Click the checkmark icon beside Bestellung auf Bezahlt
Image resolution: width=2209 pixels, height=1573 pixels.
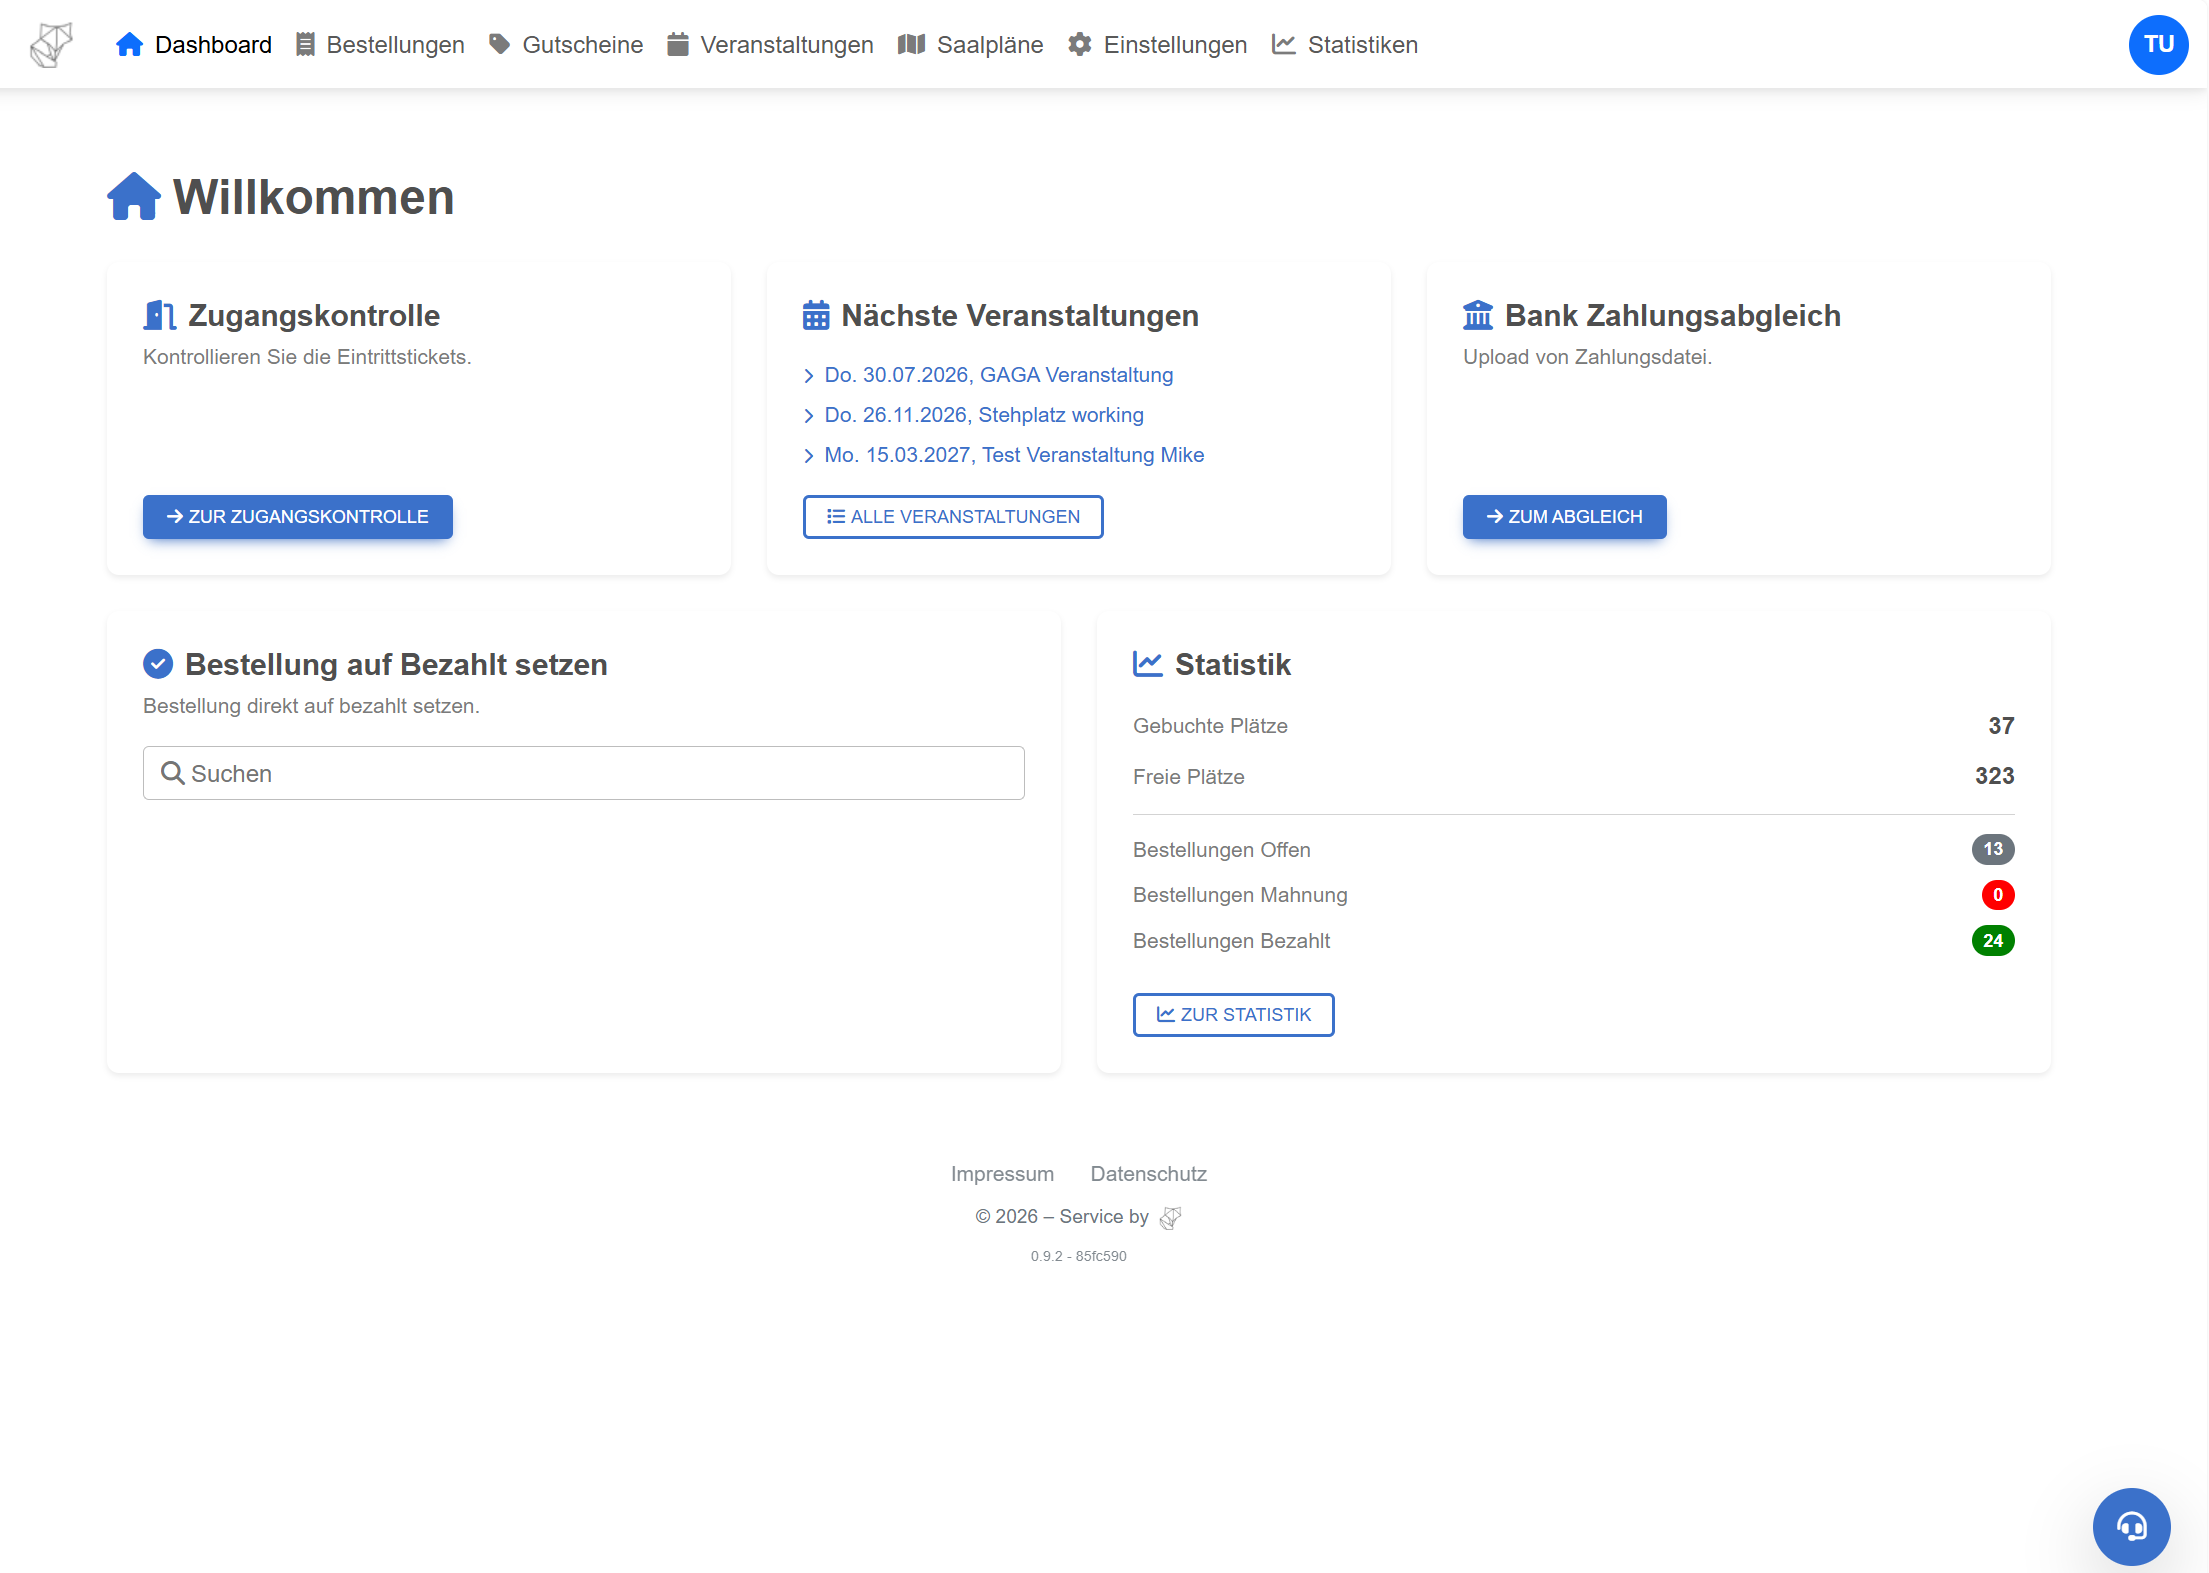(x=158, y=664)
